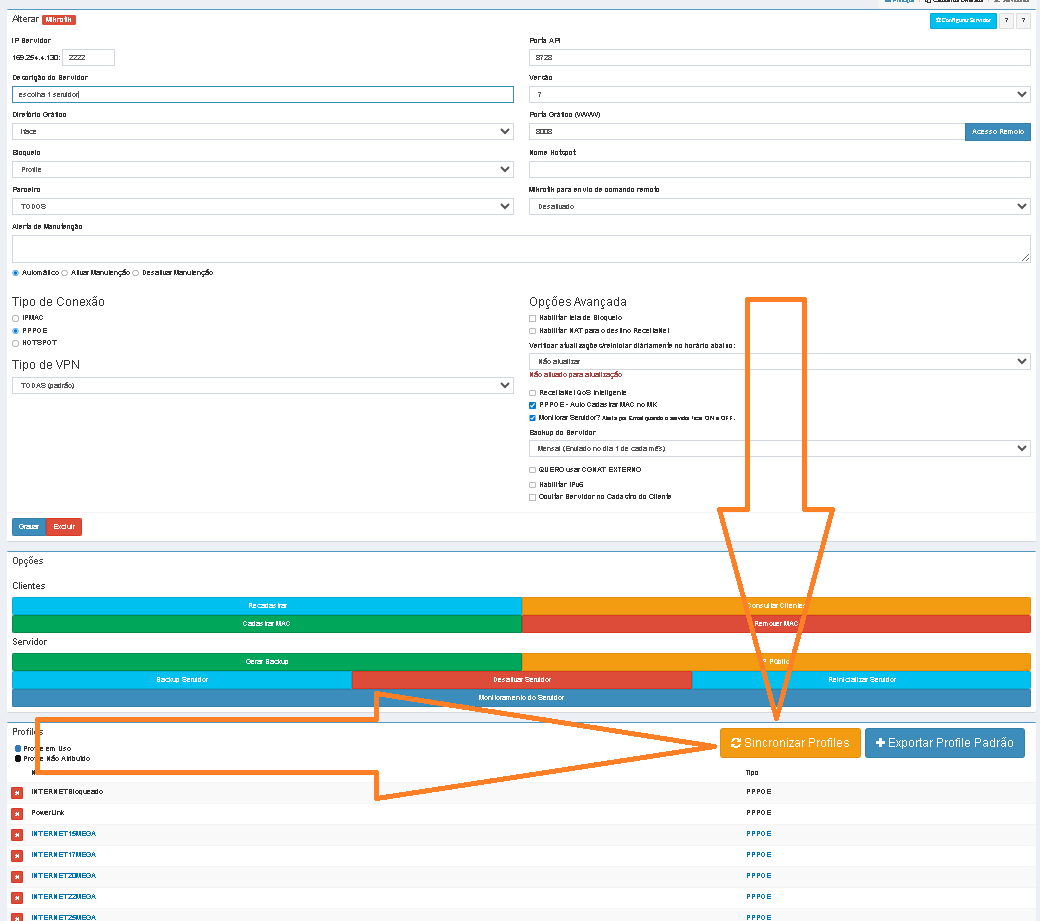
Task: Select the Ativar Manutenção radio option
Action: click(x=65, y=272)
